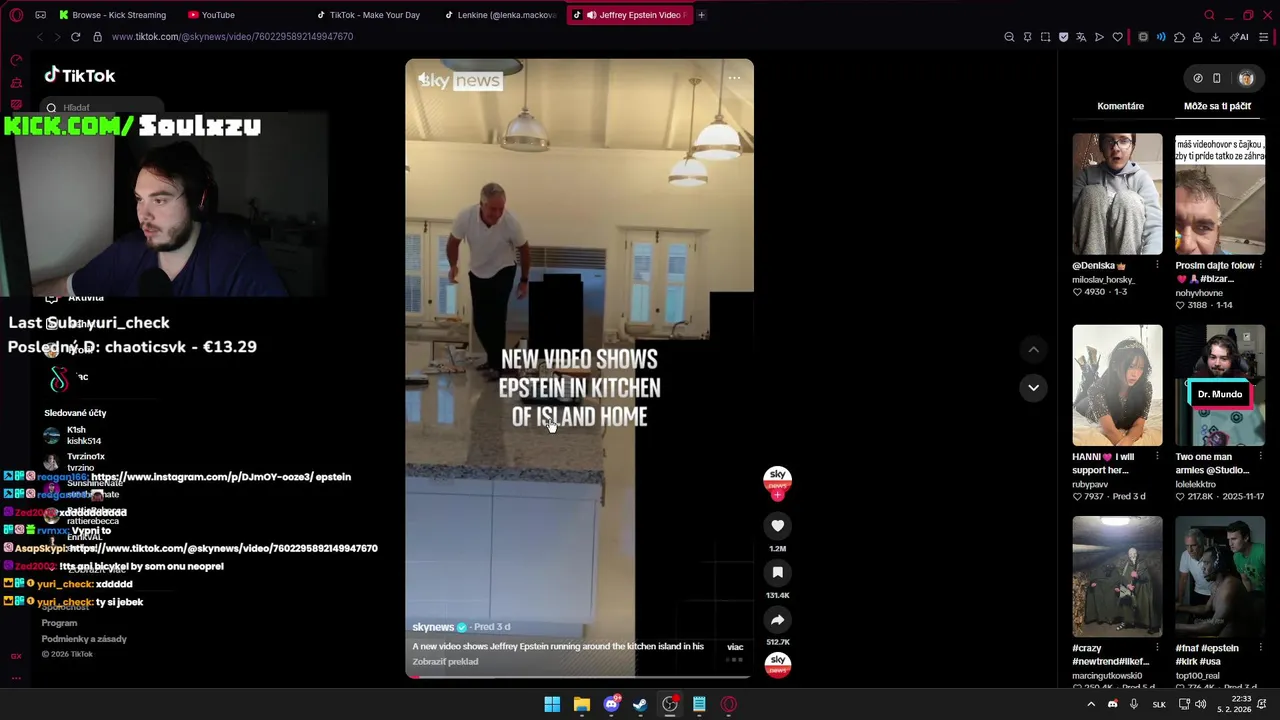Go to the previous video with up arrow

[x=1033, y=349]
